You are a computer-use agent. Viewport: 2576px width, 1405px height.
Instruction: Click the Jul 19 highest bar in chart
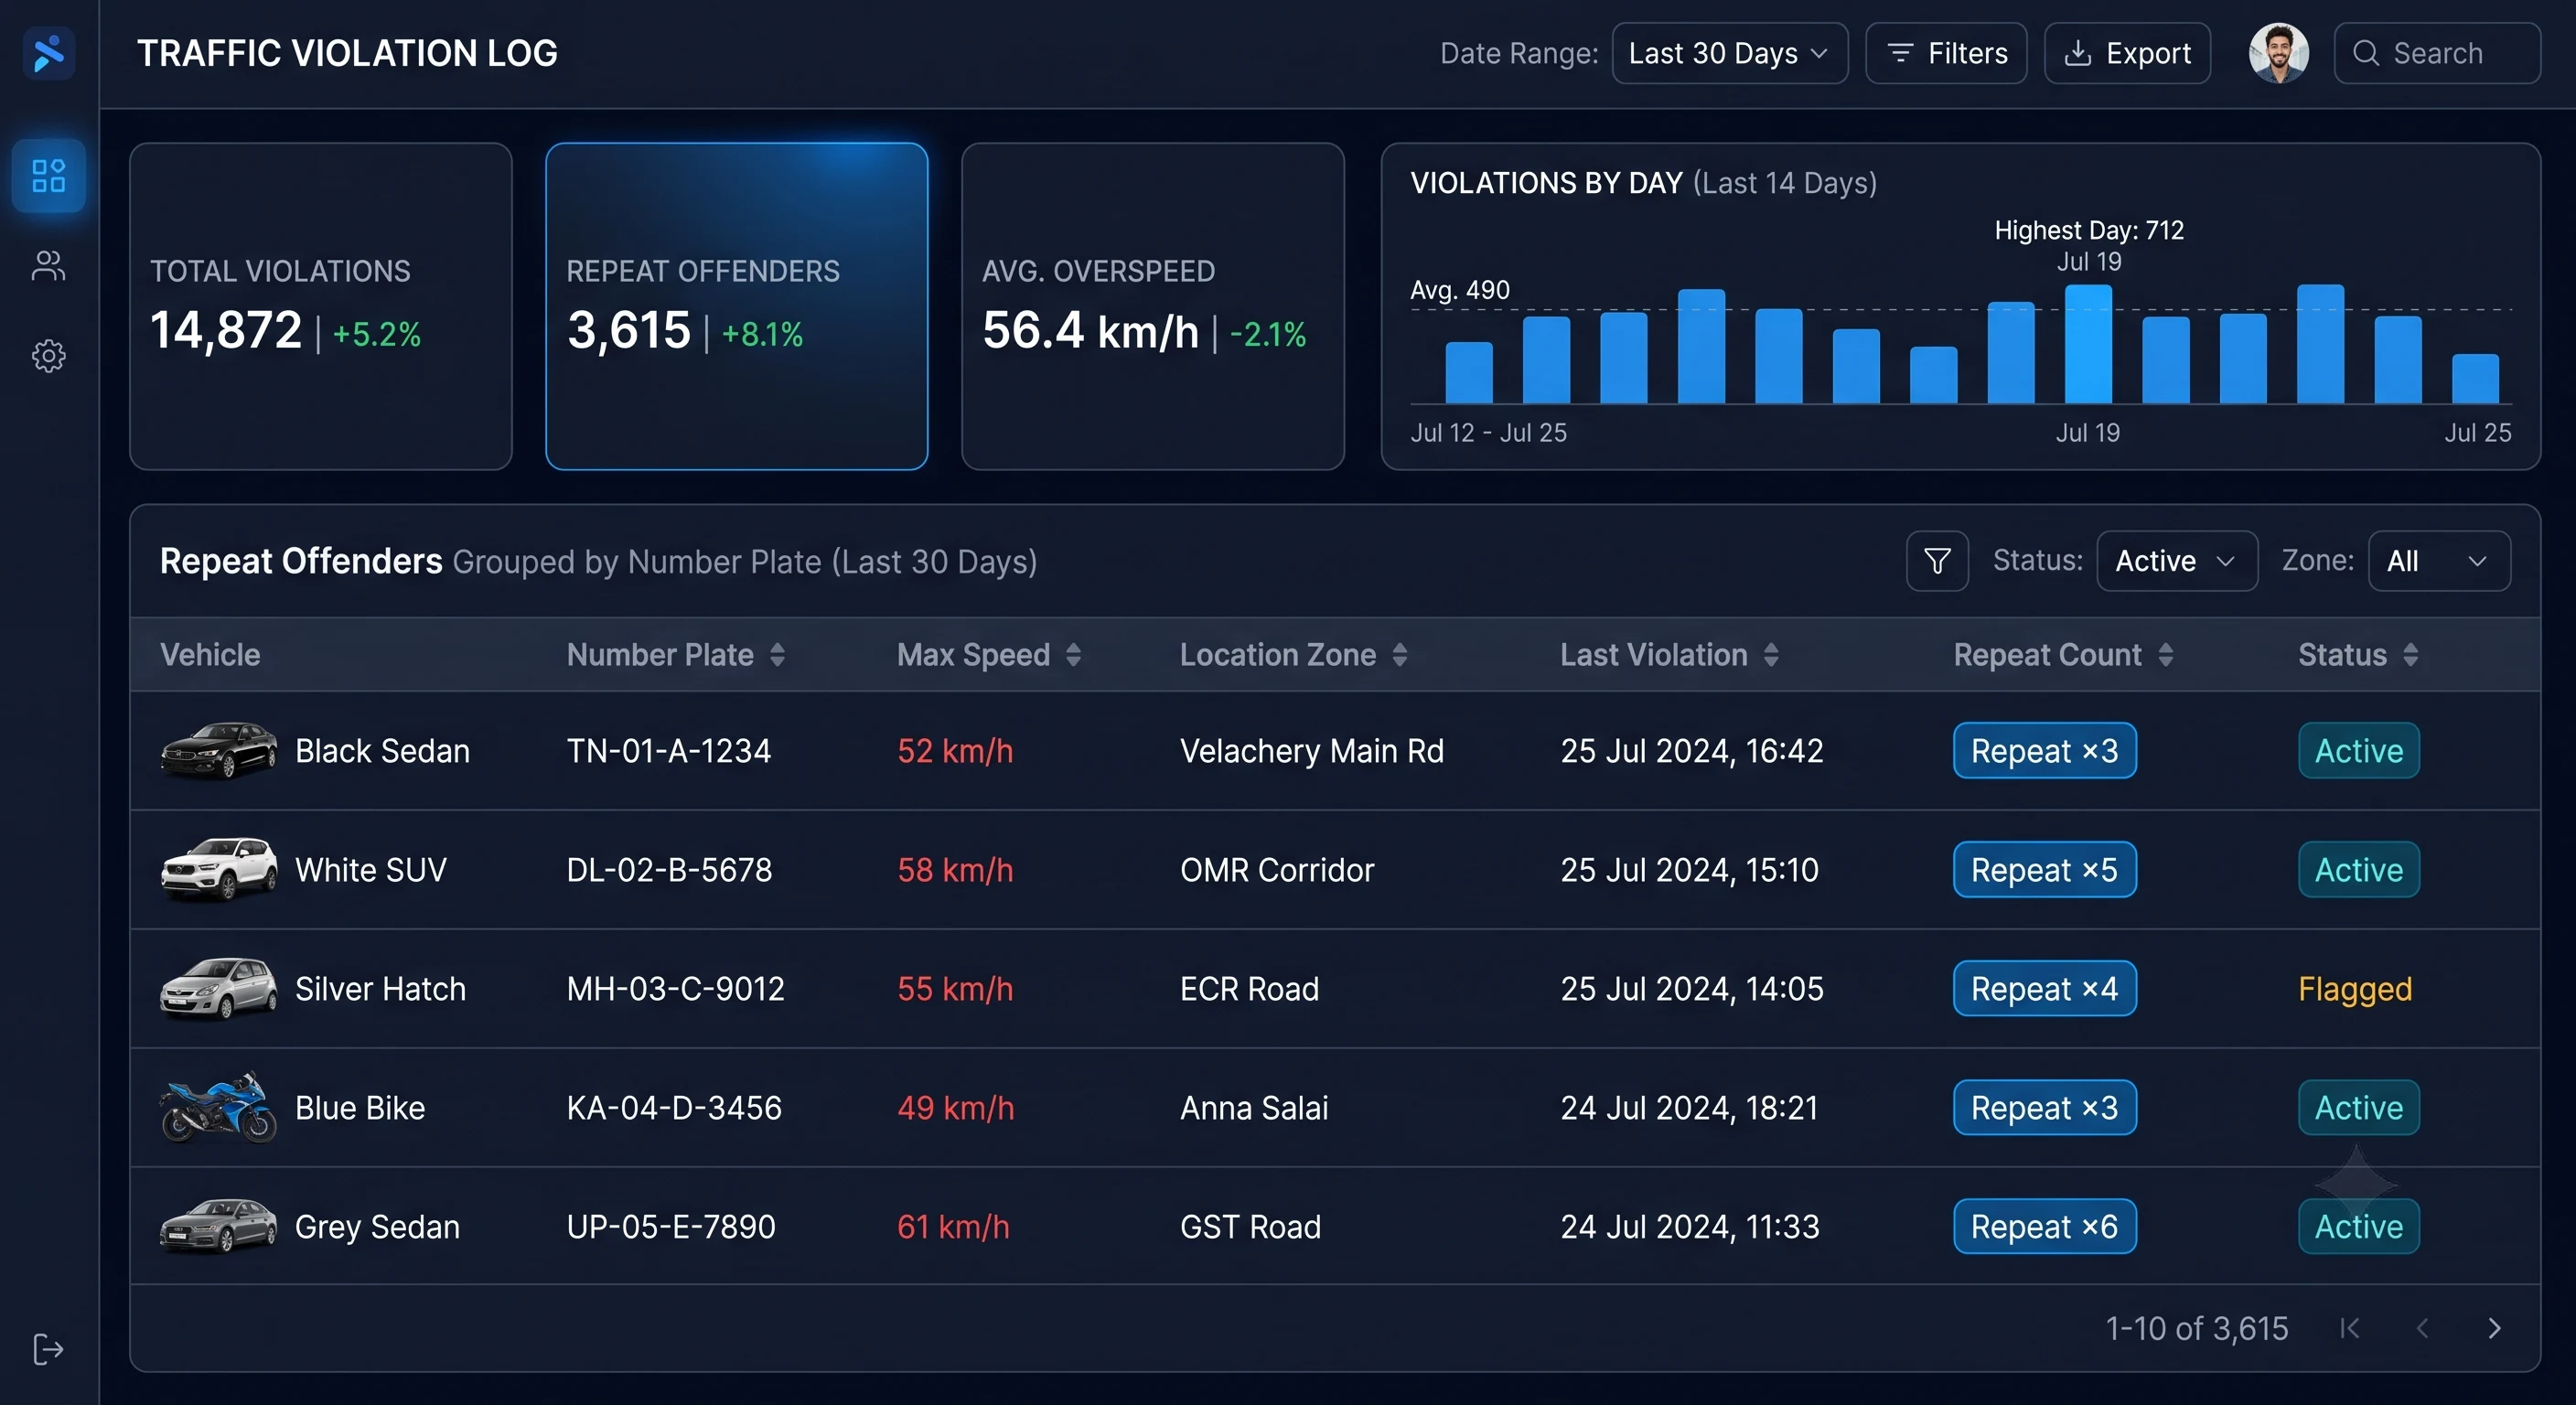2088,344
